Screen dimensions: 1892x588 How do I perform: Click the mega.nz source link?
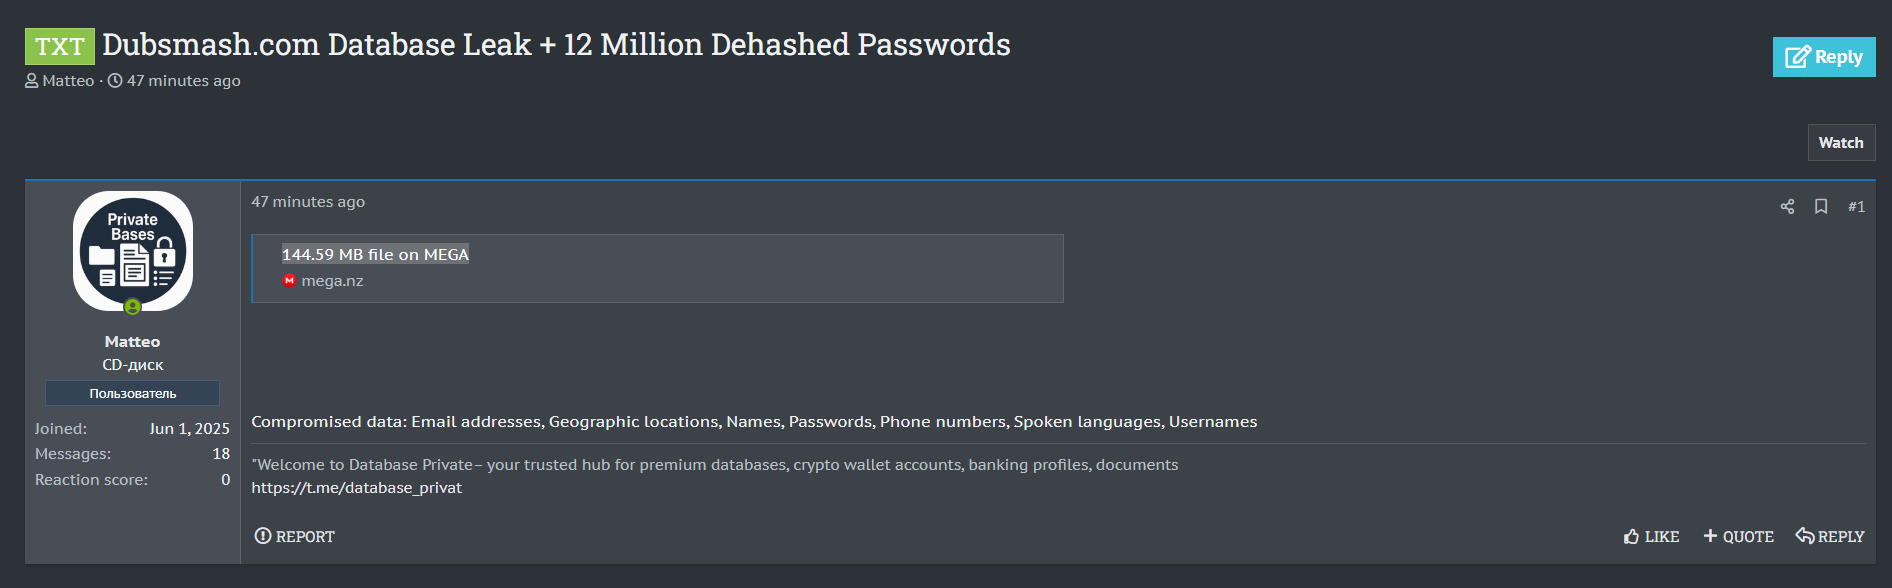tap(332, 281)
